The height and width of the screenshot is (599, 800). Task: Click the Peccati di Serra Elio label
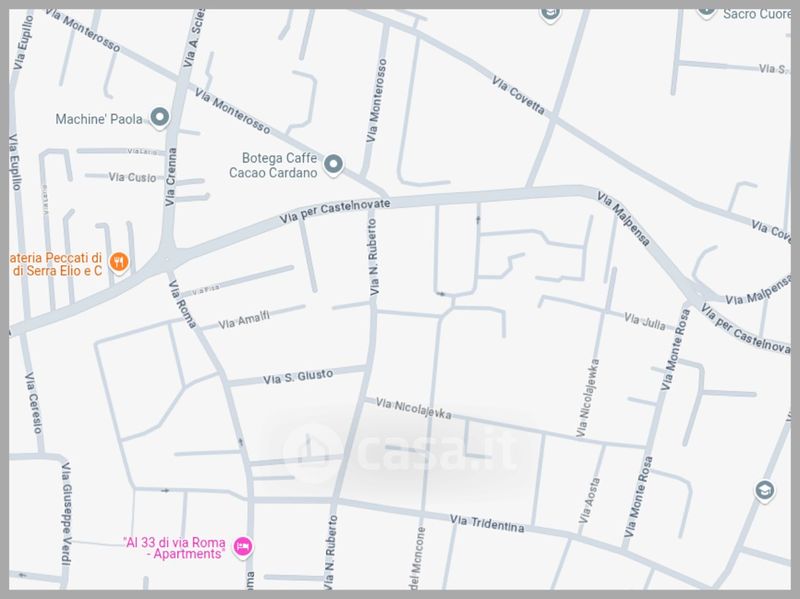pos(55,264)
